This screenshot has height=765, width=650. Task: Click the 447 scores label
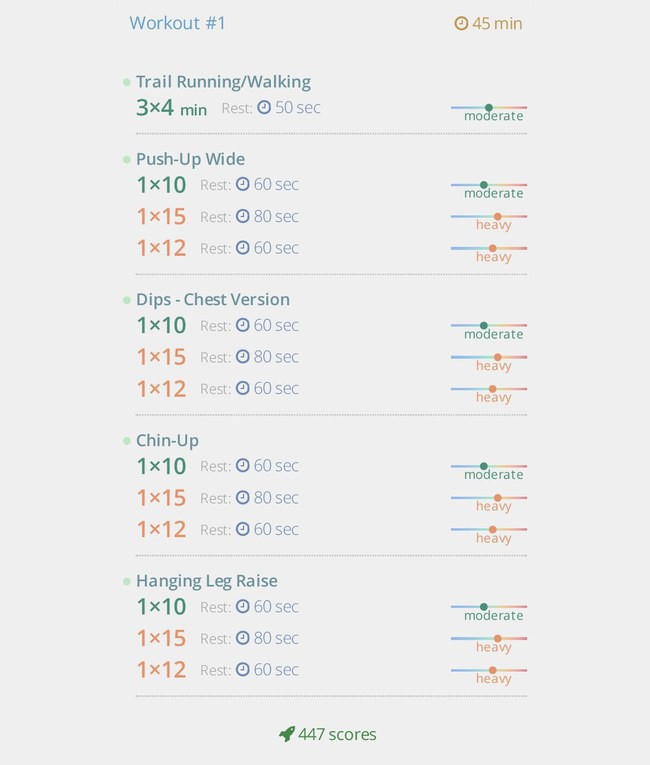tap(337, 734)
